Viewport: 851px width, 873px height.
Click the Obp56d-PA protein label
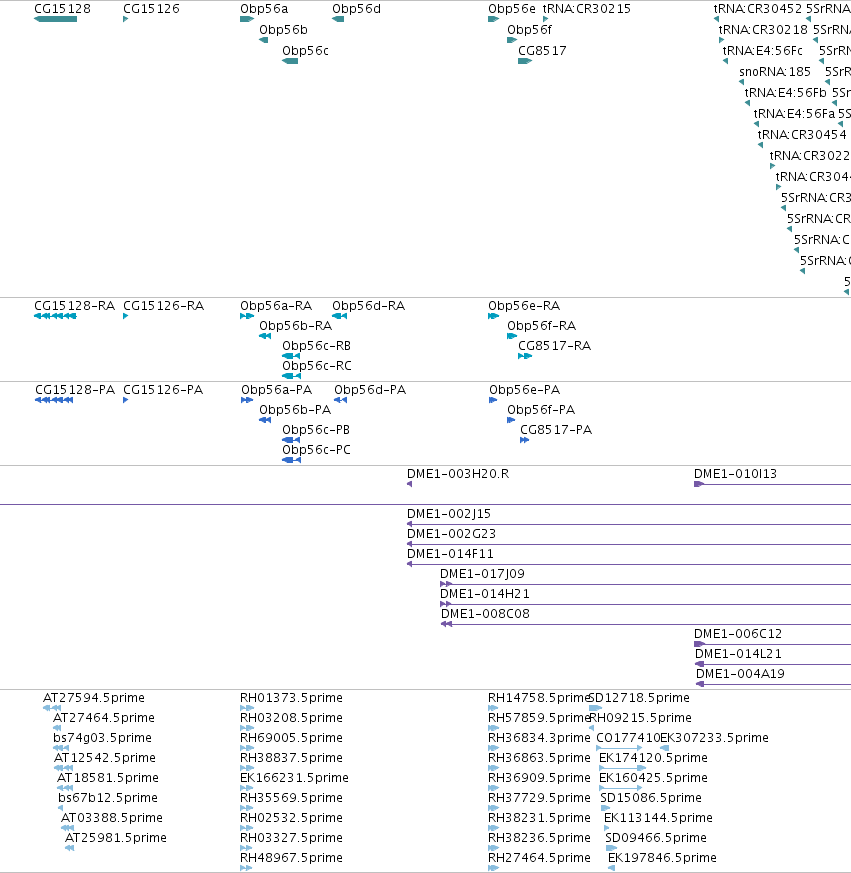click(370, 390)
